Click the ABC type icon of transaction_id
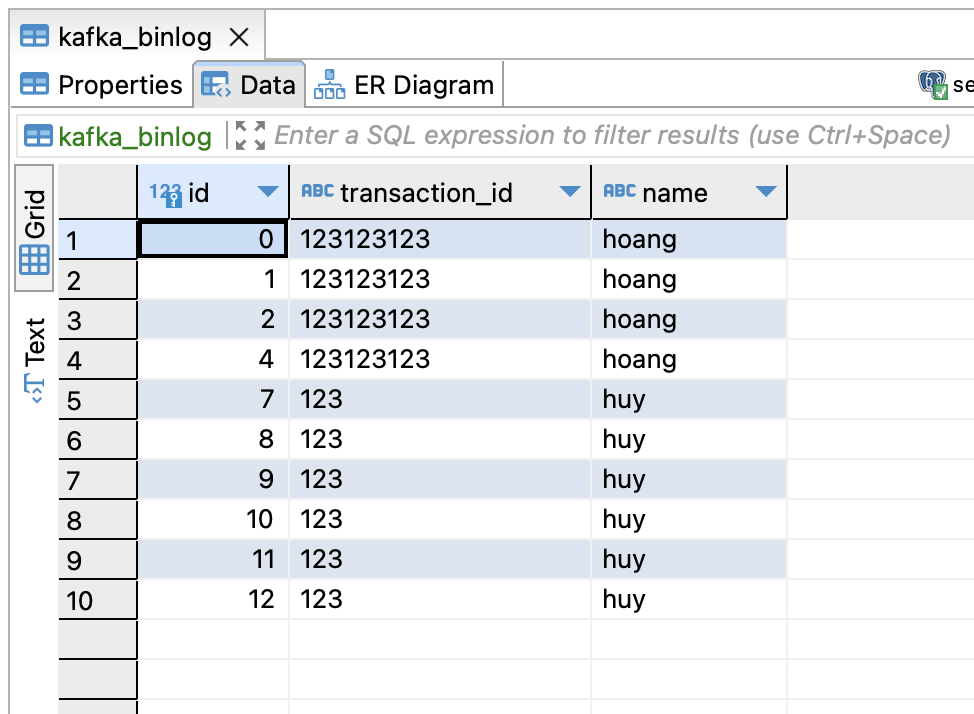The width and height of the screenshot is (974, 714). click(317, 191)
